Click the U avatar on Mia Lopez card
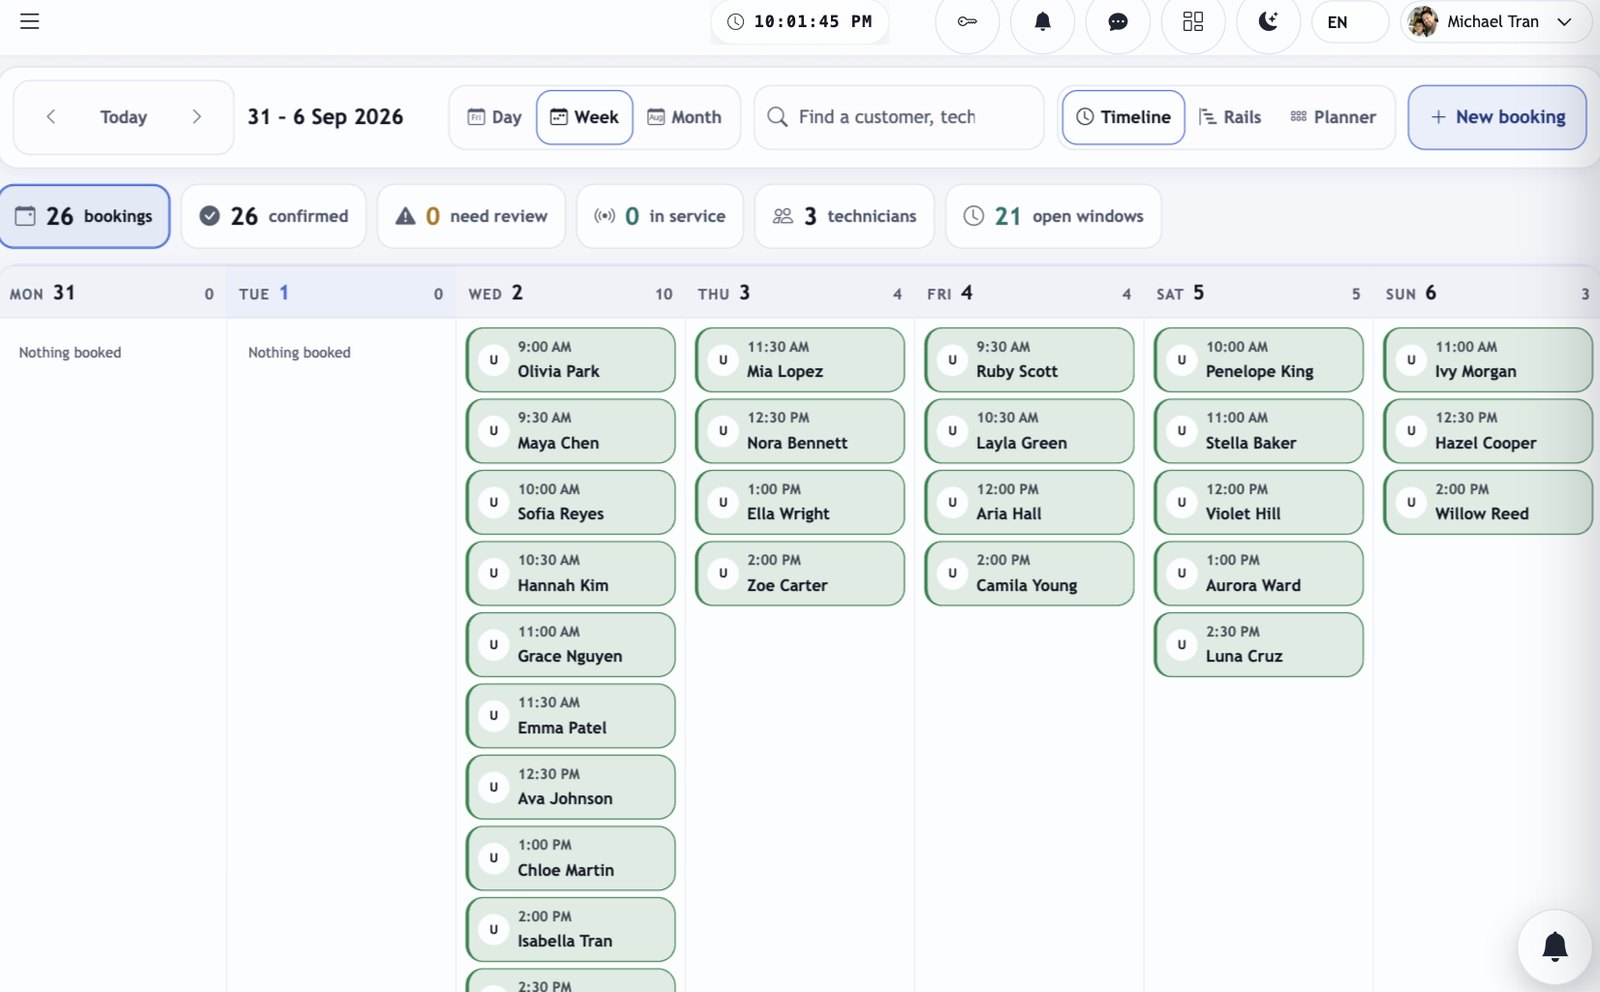This screenshot has width=1600, height=992. click(x=723, y=360)
